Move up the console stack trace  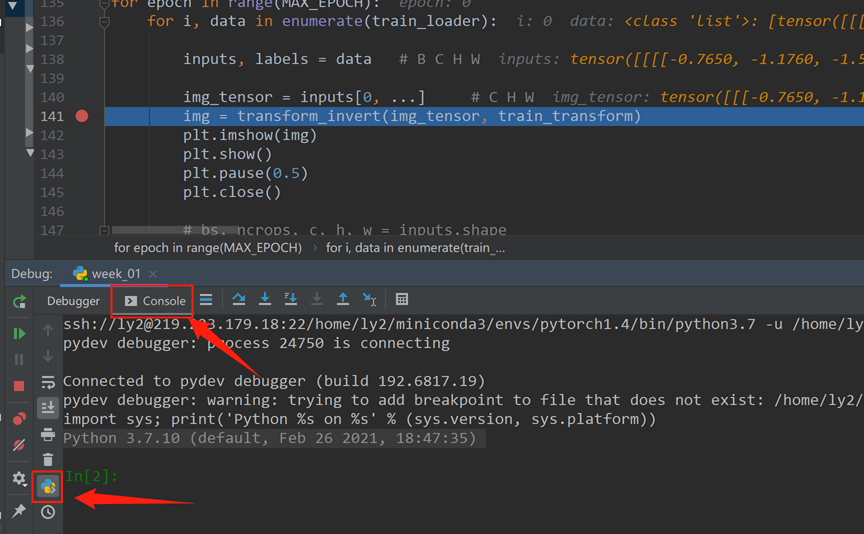click(x=48, y=330)
